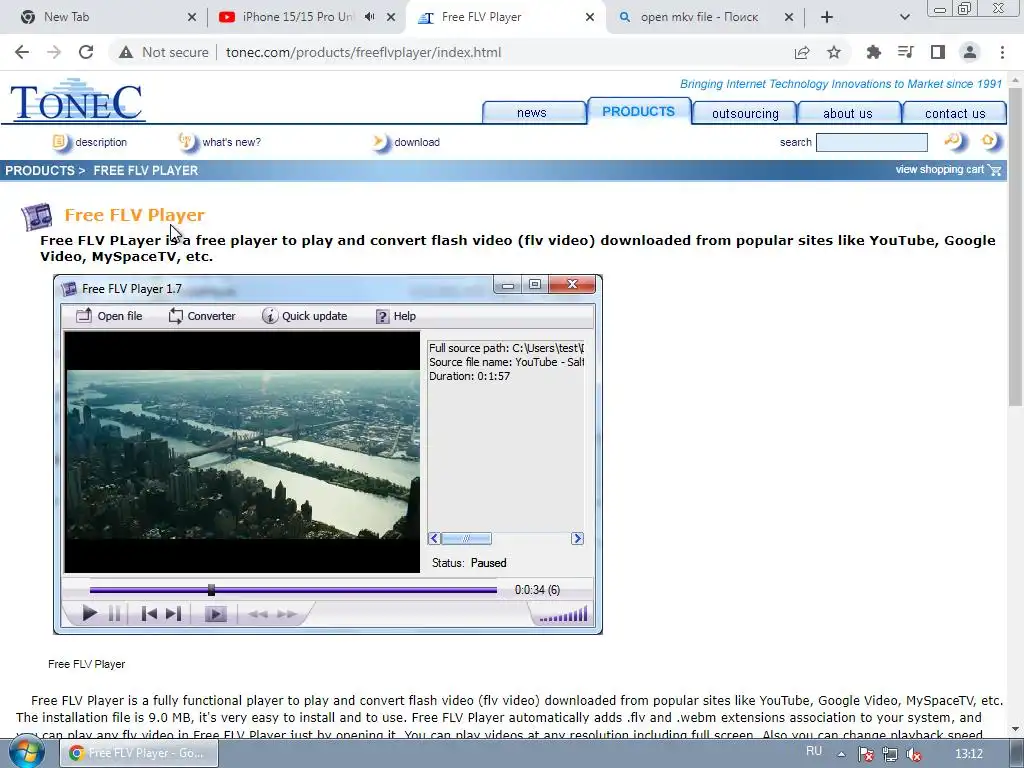Image resolution: width=1024 pixels, height=768 pixels.
Task: Open Chrome's three-dot menu
Action: [x=1002, y=52]
